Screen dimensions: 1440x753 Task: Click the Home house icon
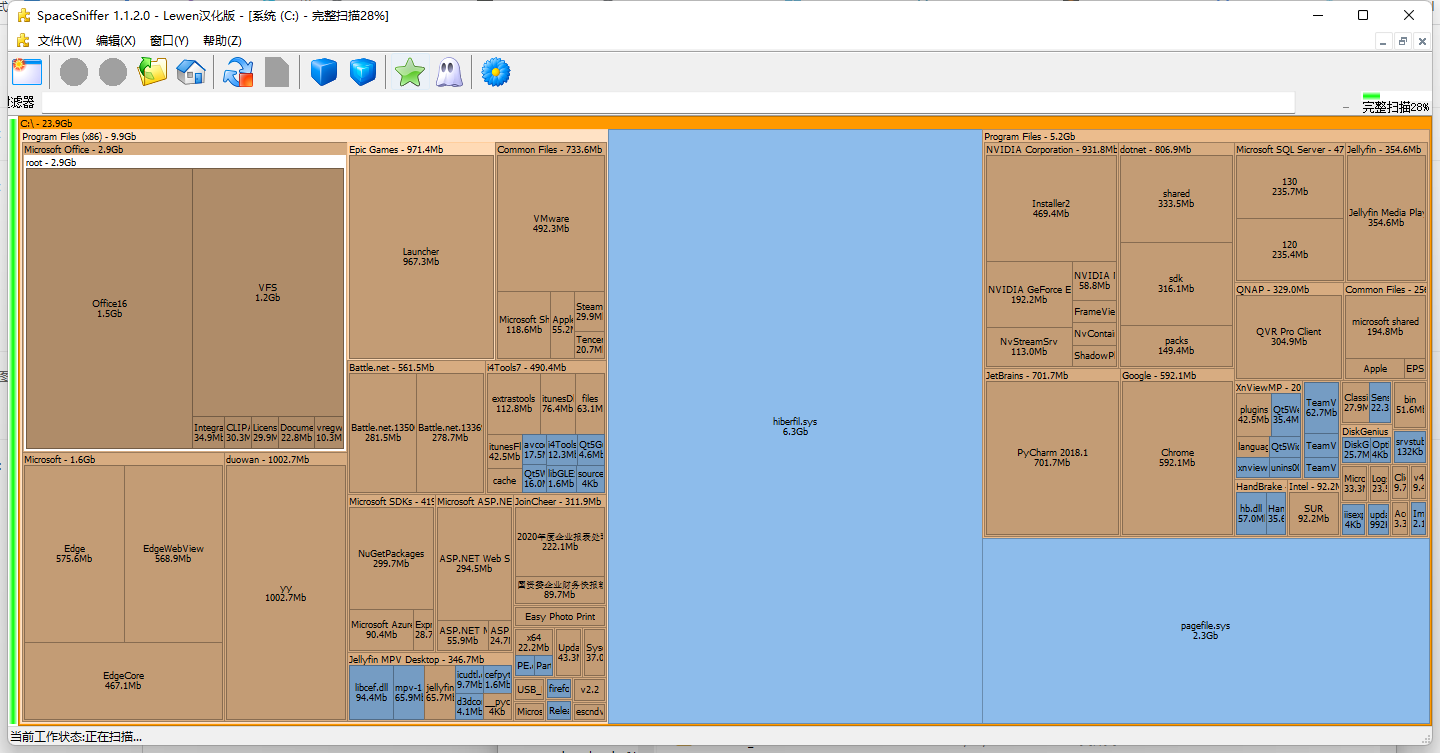coord(191,72)
